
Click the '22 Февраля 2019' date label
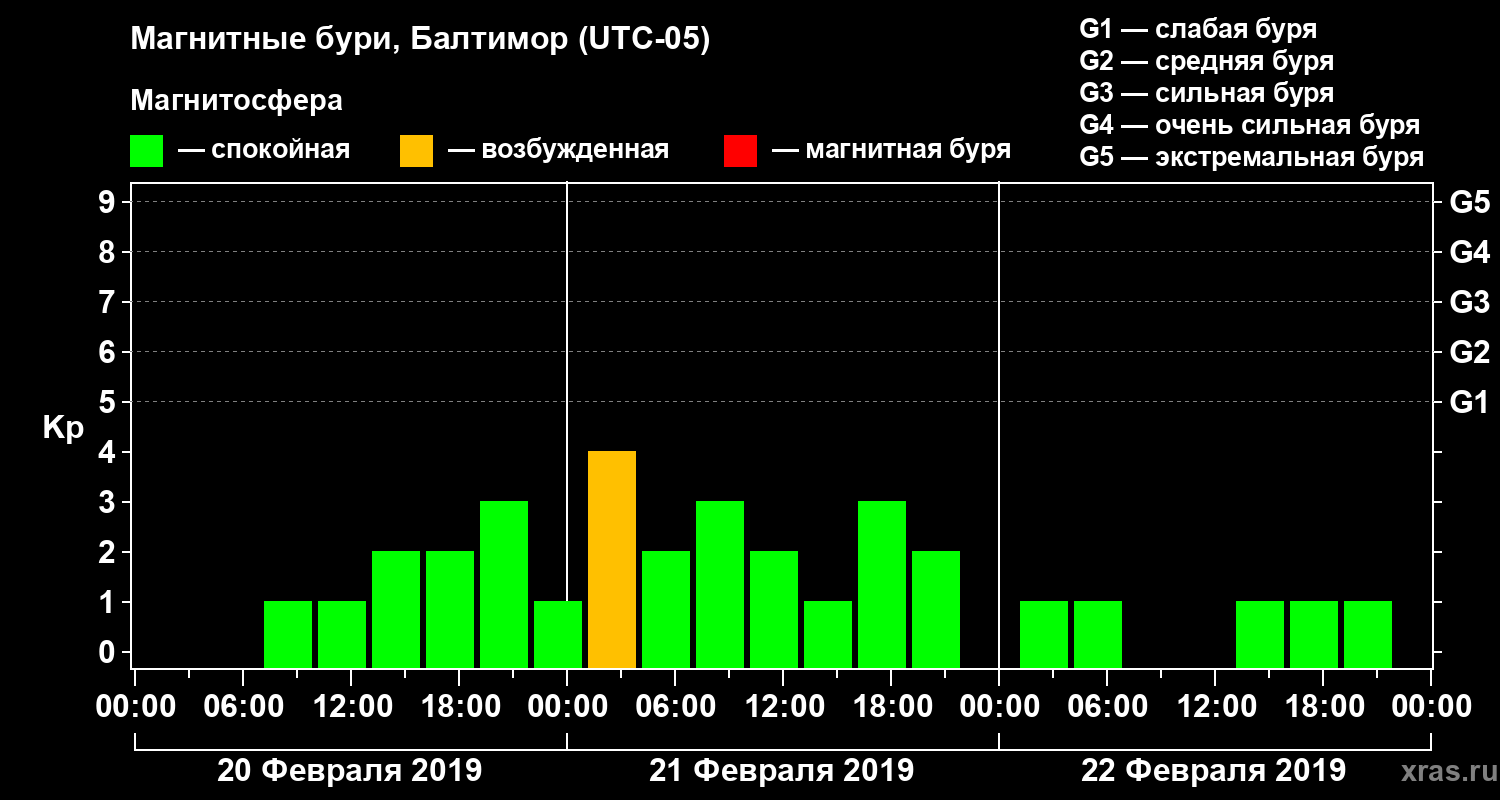(1214, 771)
